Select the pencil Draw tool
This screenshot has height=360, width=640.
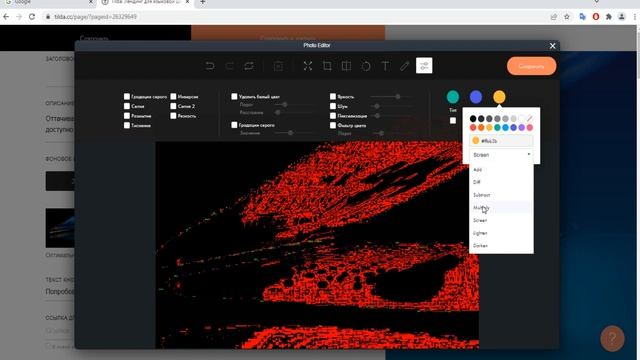pos(404,66)
